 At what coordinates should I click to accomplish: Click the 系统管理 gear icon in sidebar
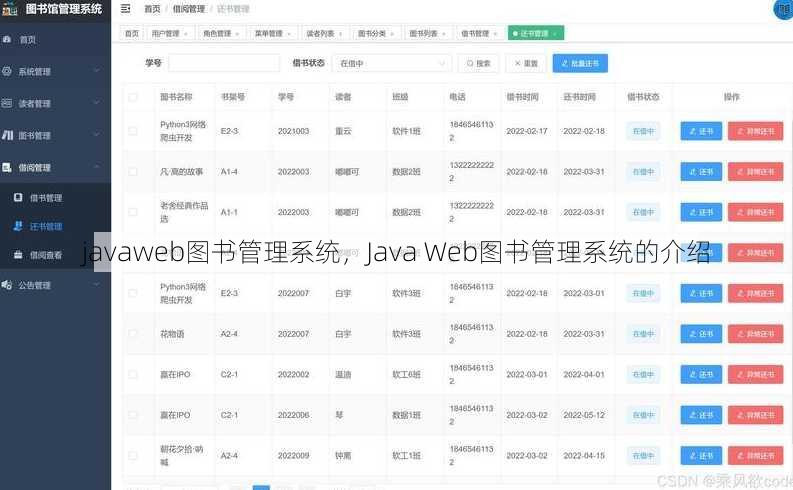tap(7, 71)
